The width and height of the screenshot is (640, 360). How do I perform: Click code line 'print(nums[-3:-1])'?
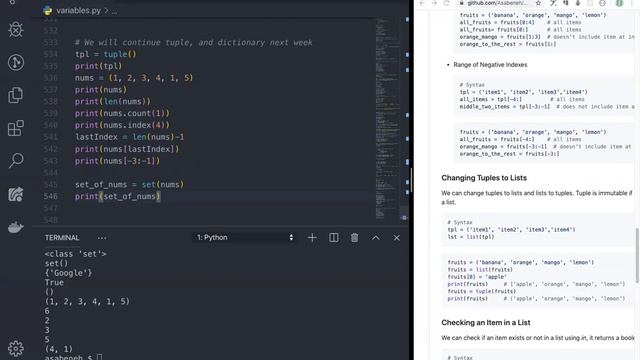pos(118,161)
